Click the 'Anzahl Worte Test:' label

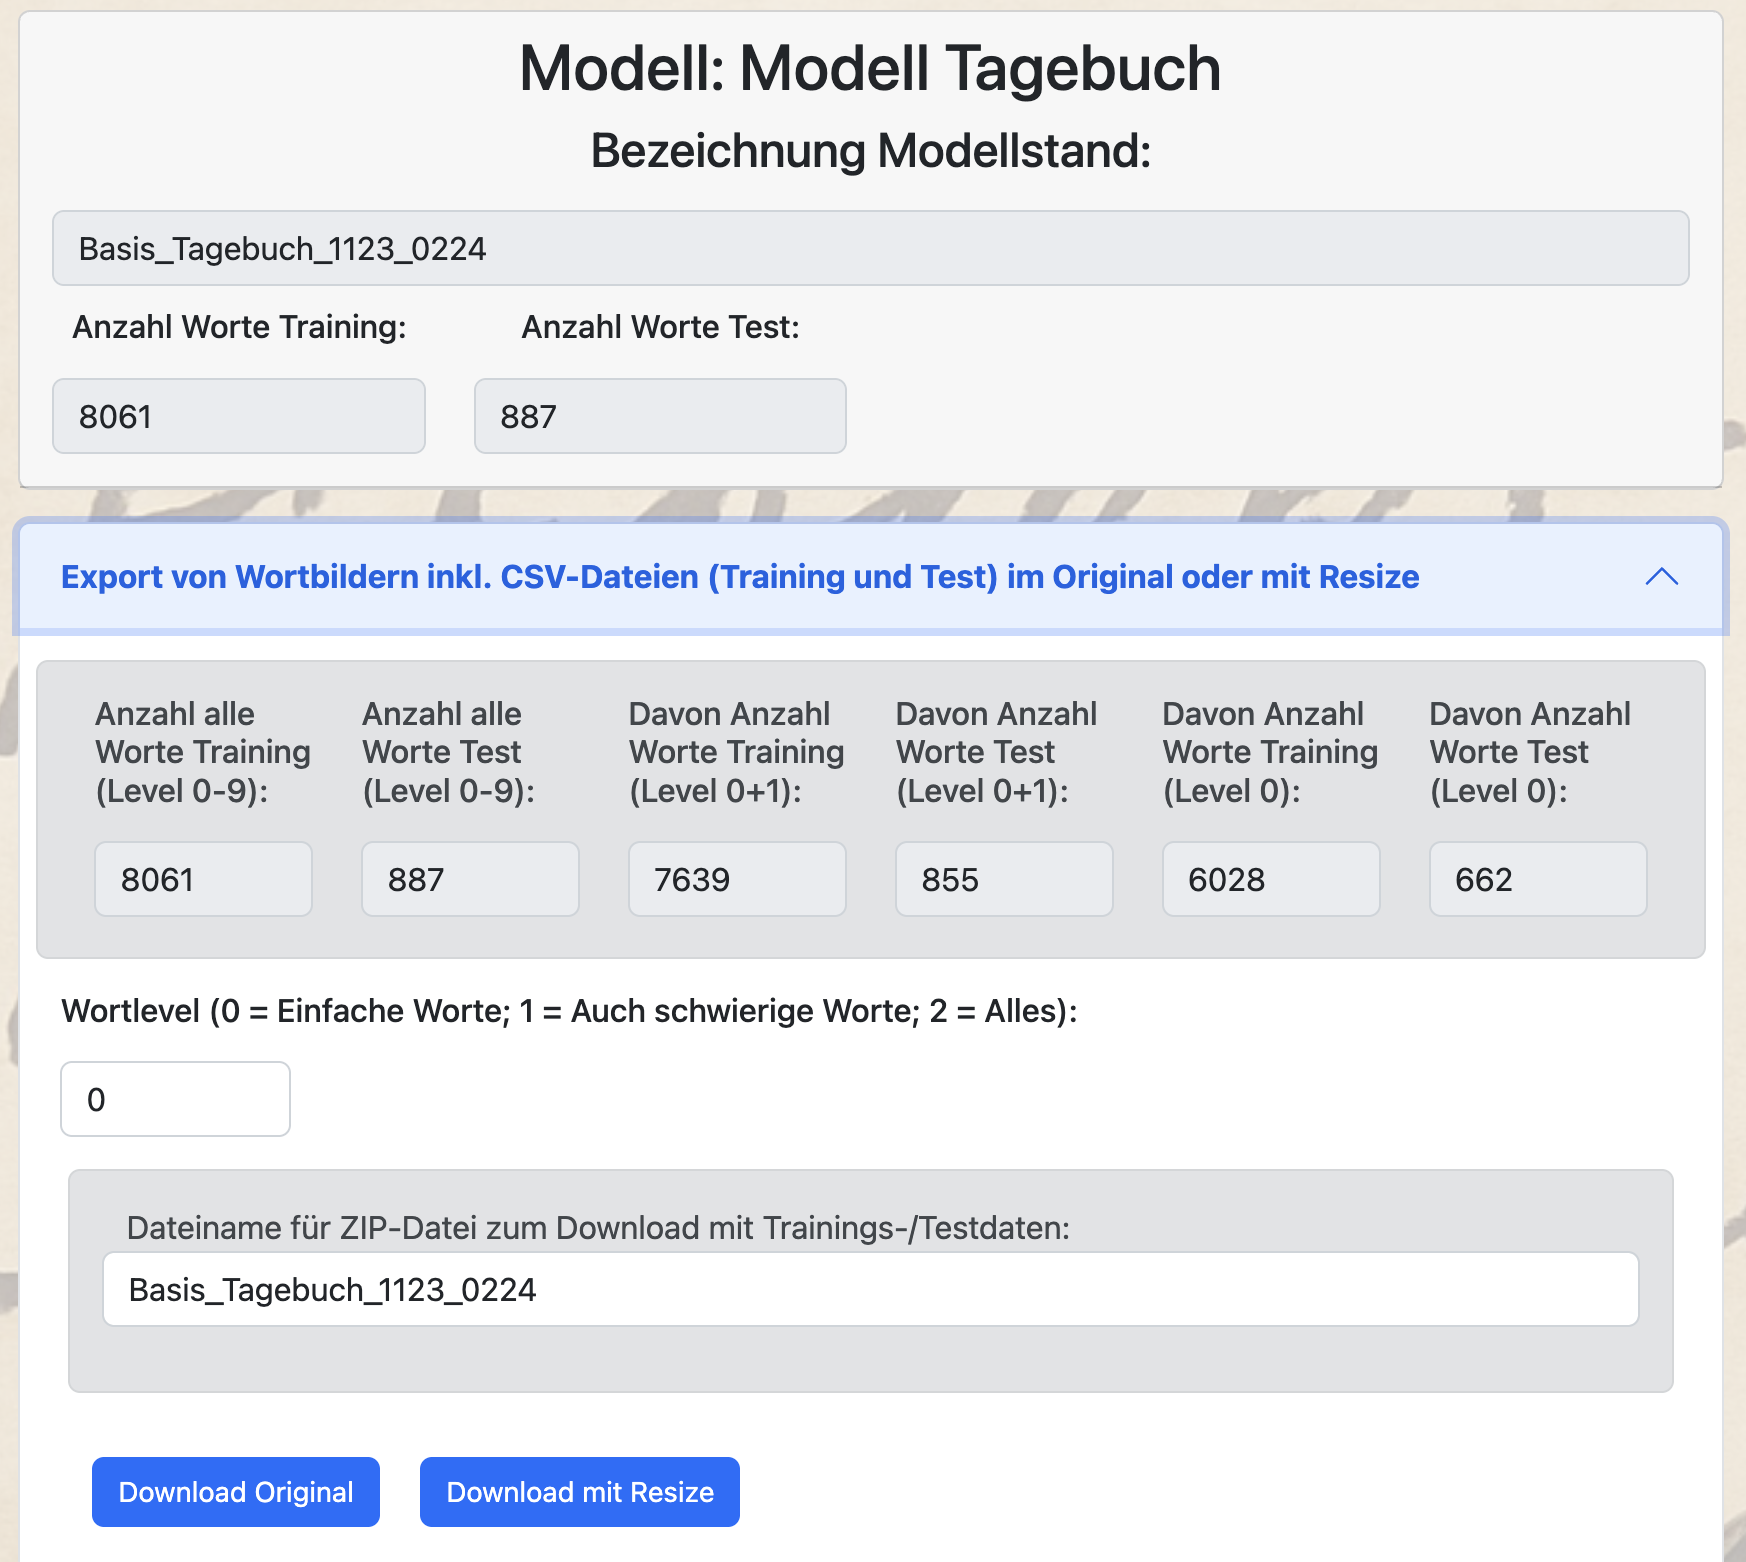[x=660, y=327]
